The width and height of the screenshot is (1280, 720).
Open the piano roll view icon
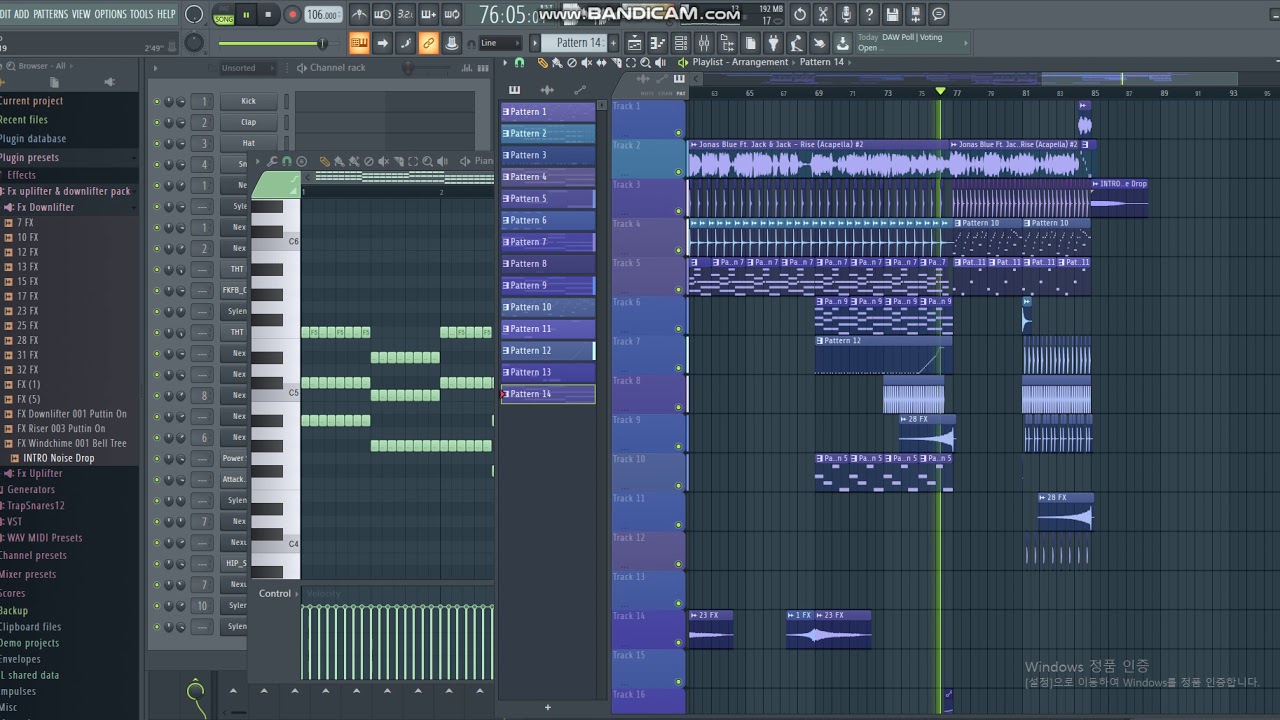click(658, 43)
